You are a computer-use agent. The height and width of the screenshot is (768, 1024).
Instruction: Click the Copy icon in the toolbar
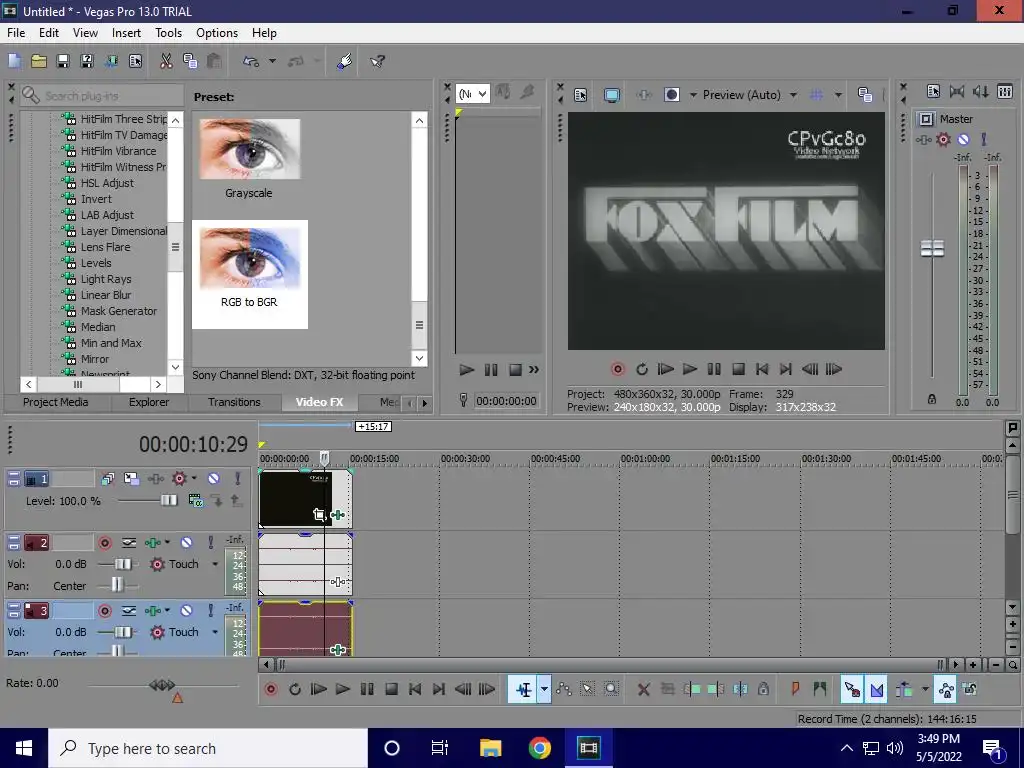pos(190,61)
